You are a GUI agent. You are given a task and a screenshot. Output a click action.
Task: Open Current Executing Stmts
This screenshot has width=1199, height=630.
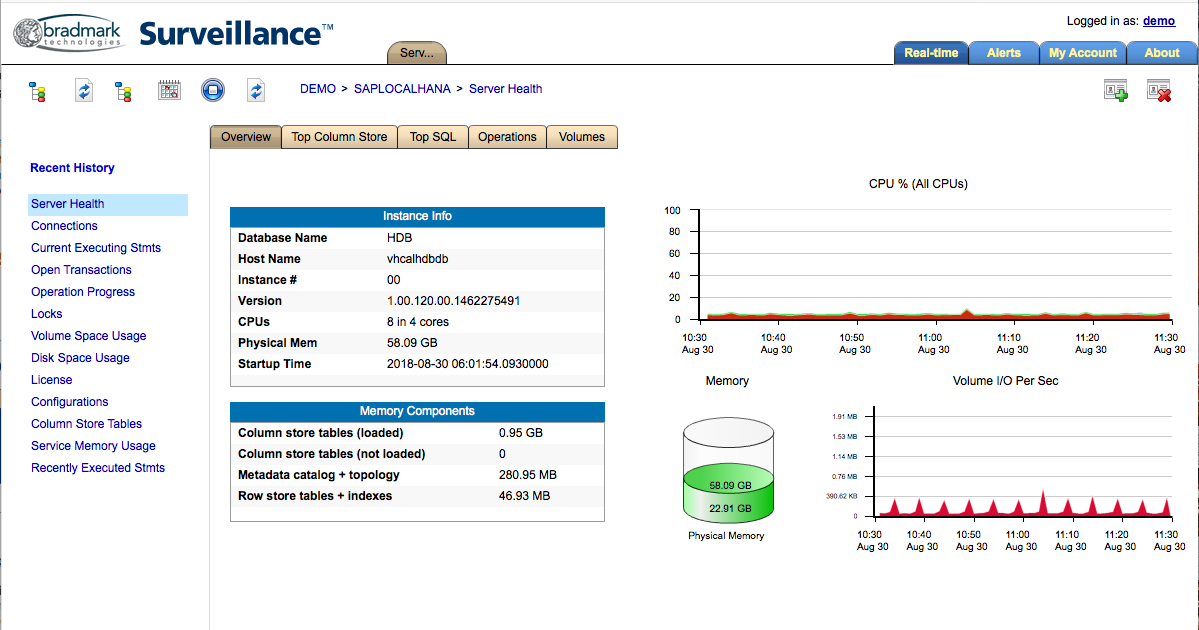pos(96,248)
